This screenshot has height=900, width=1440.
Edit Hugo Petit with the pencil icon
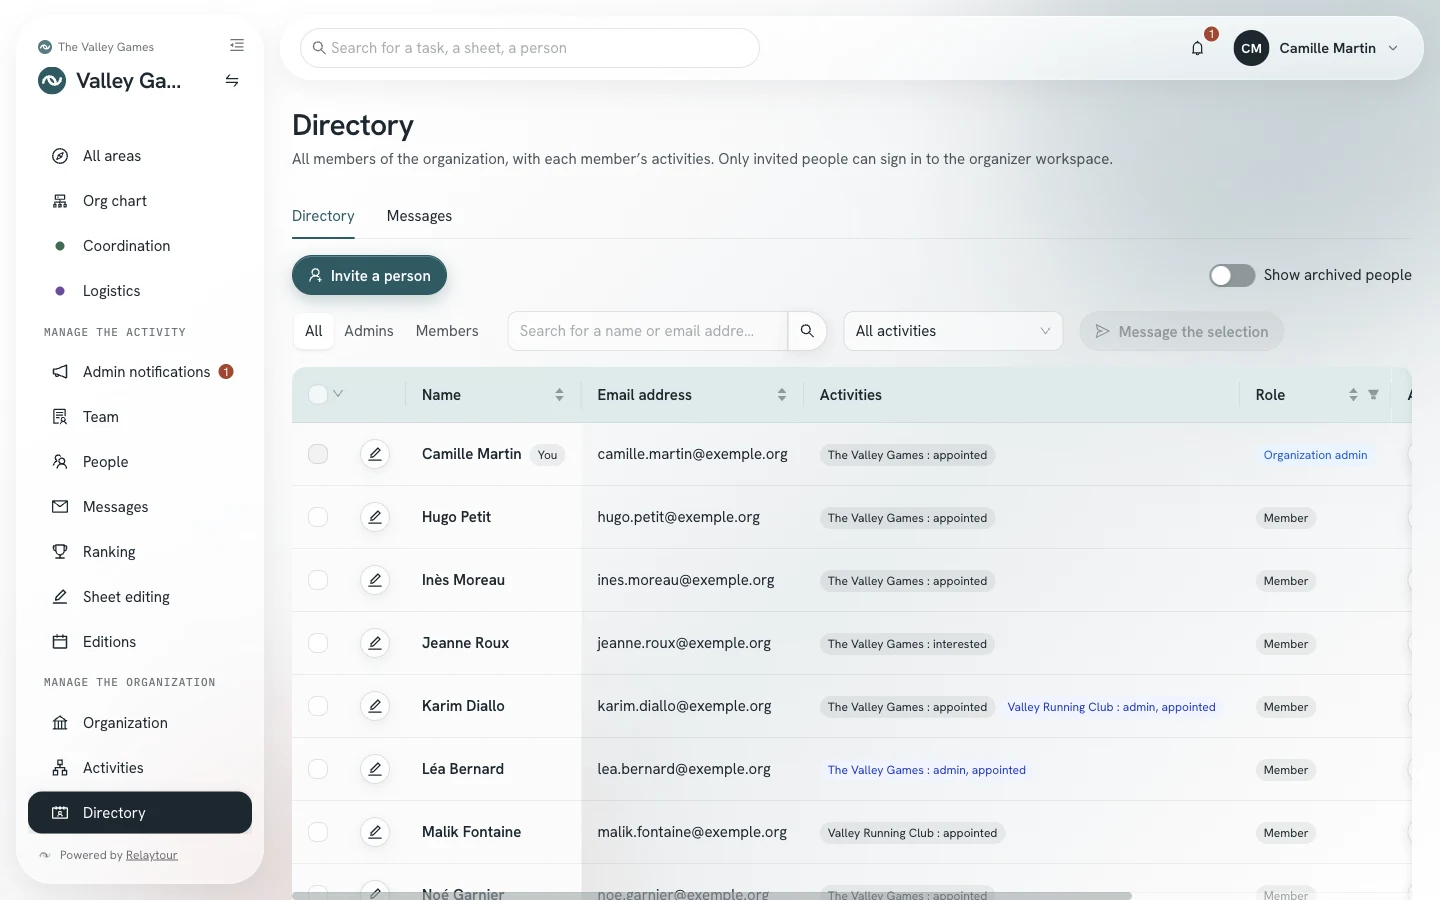tap(375, 517)
